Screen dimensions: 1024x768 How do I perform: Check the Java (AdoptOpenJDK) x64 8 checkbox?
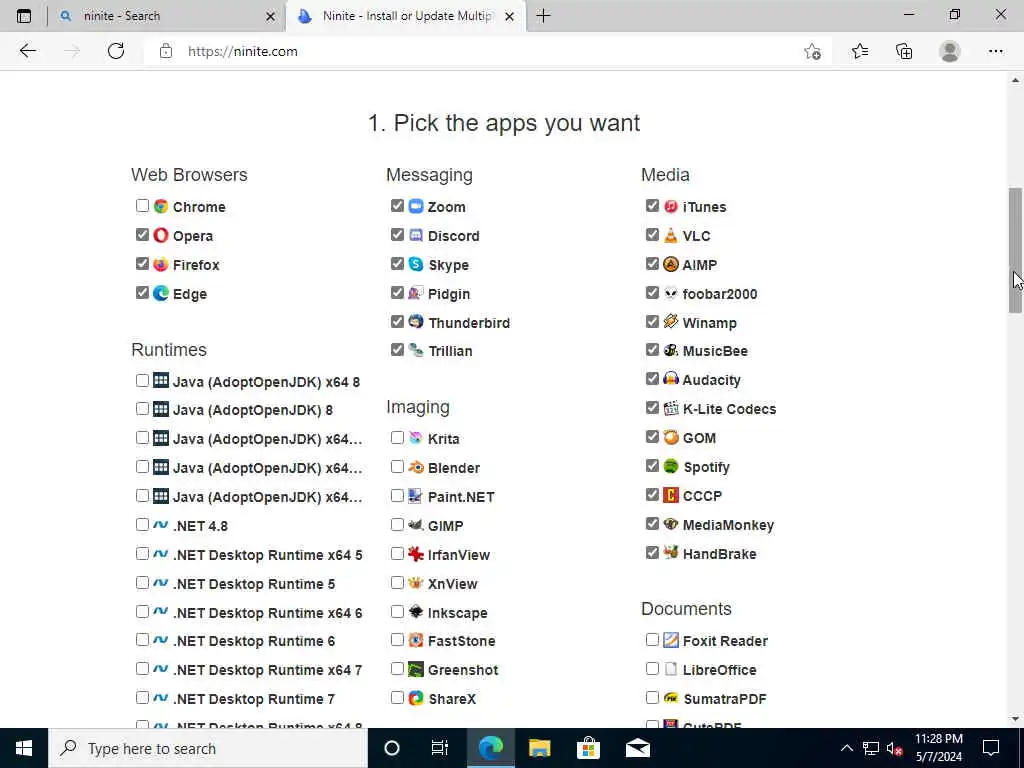[142, 380]
